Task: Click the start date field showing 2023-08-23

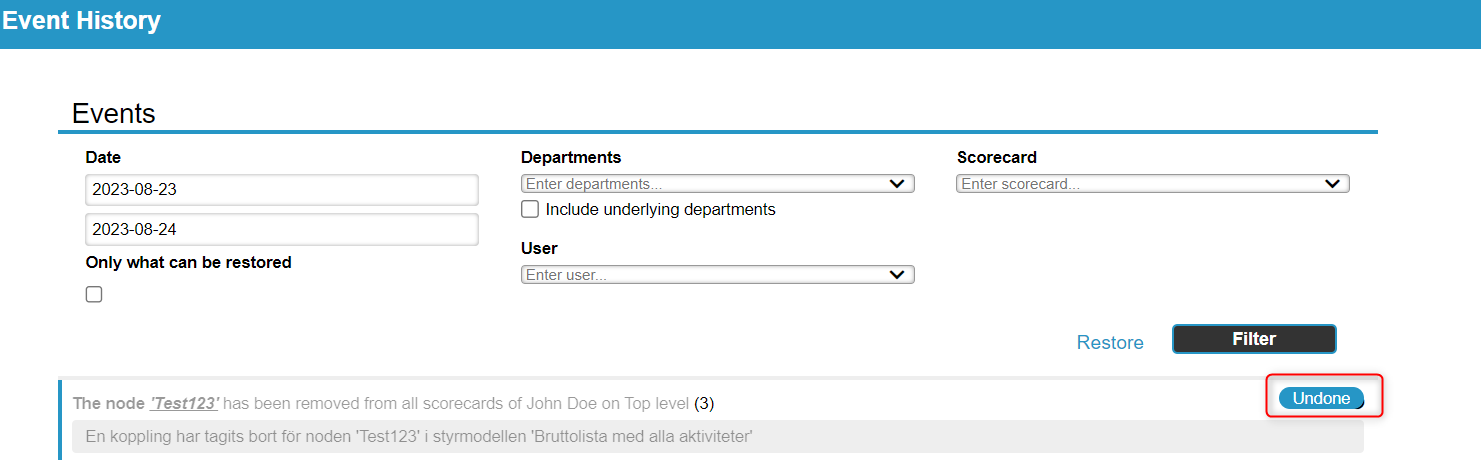Action: click(281, 189)
